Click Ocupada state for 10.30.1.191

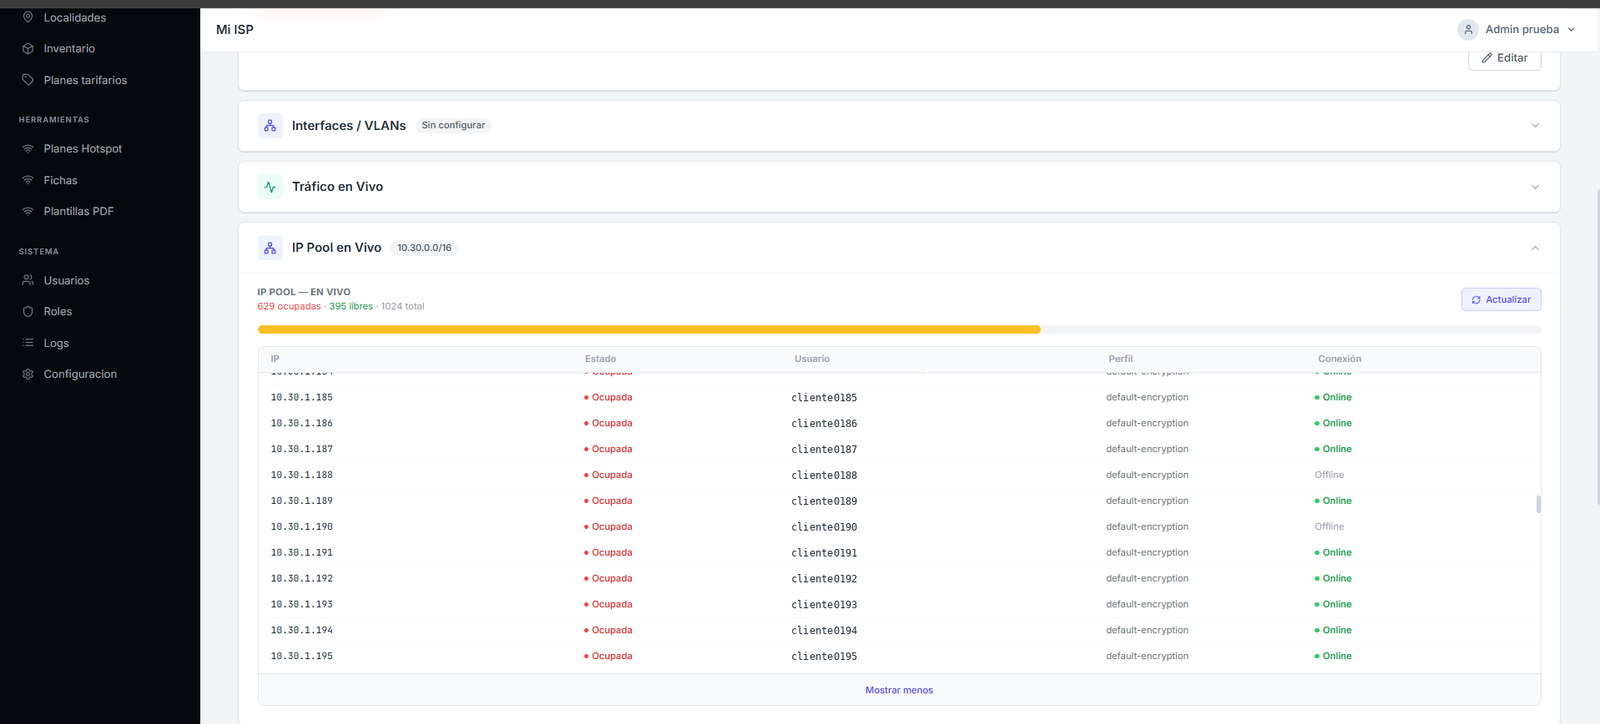[x=608, y=553]
